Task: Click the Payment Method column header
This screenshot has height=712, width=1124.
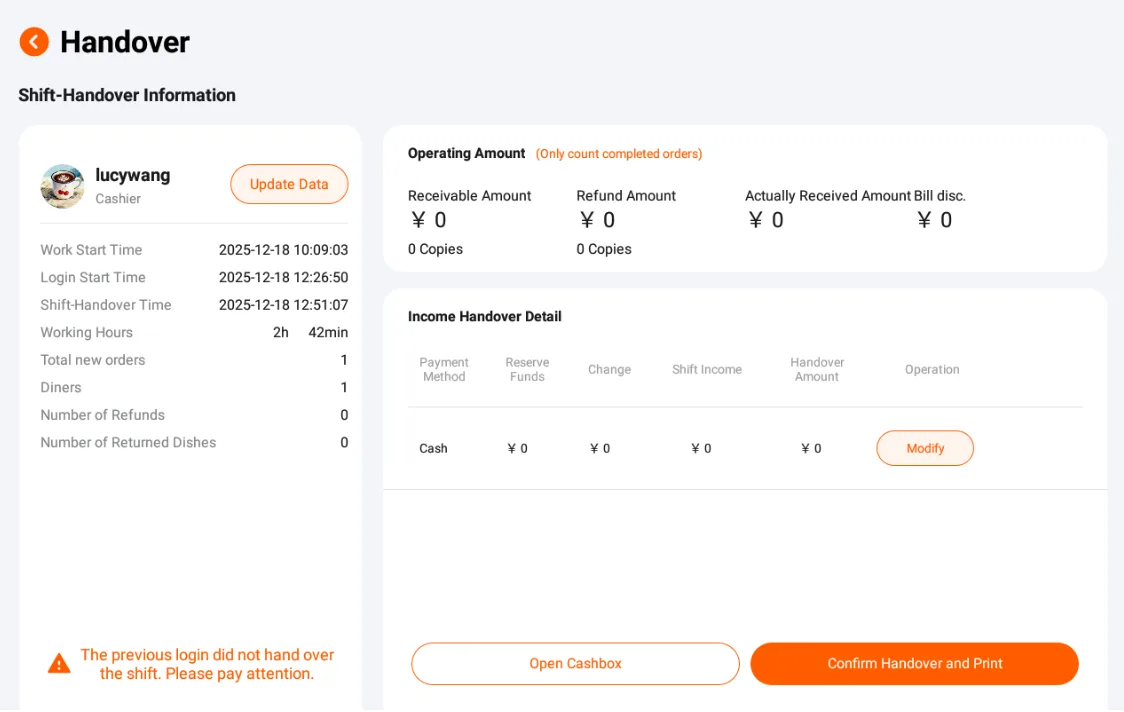Action: (x=444, y=369)
